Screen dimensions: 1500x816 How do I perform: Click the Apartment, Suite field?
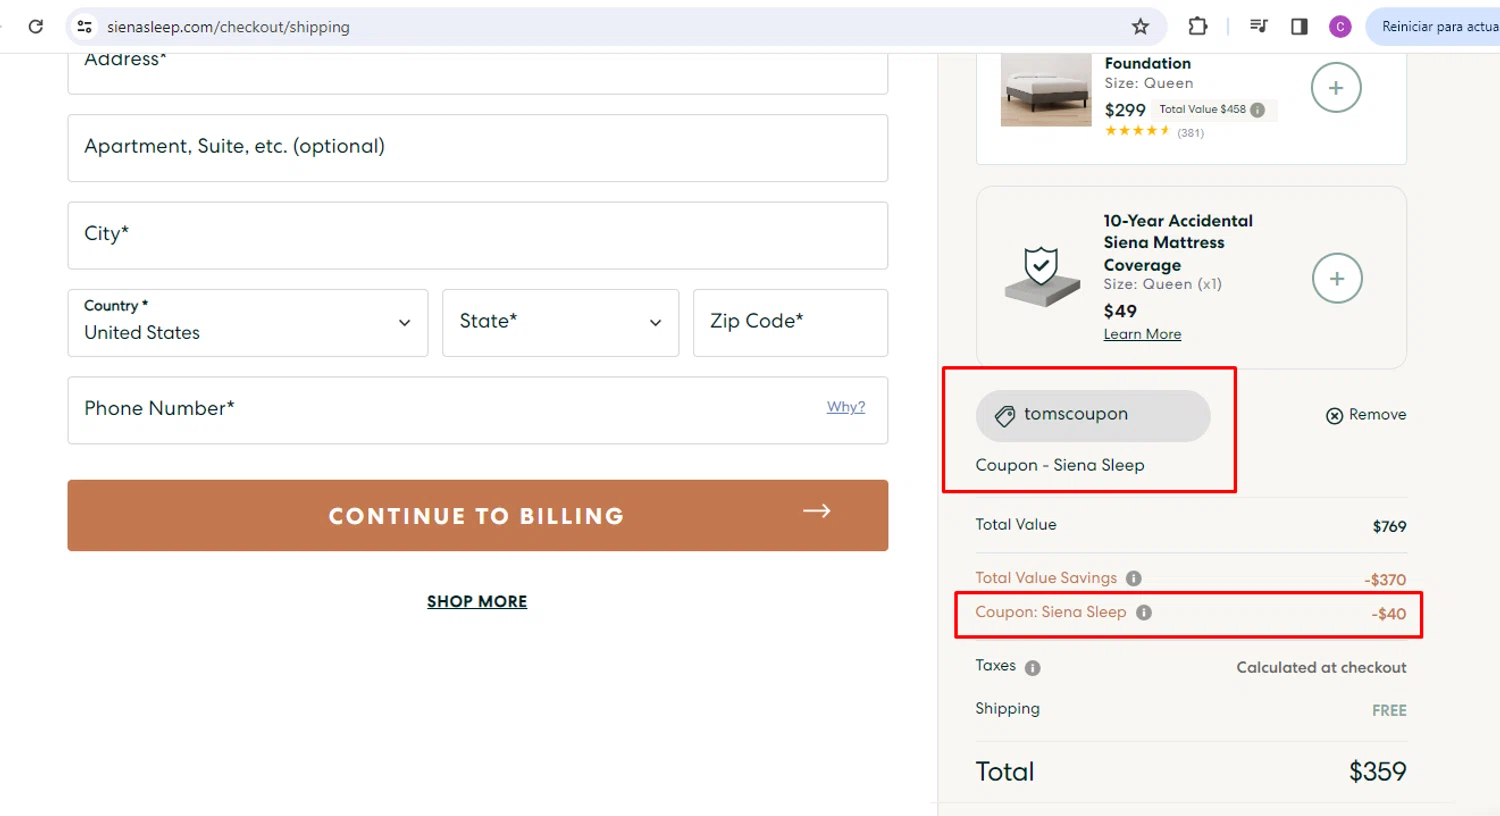(x=478, y=148)
